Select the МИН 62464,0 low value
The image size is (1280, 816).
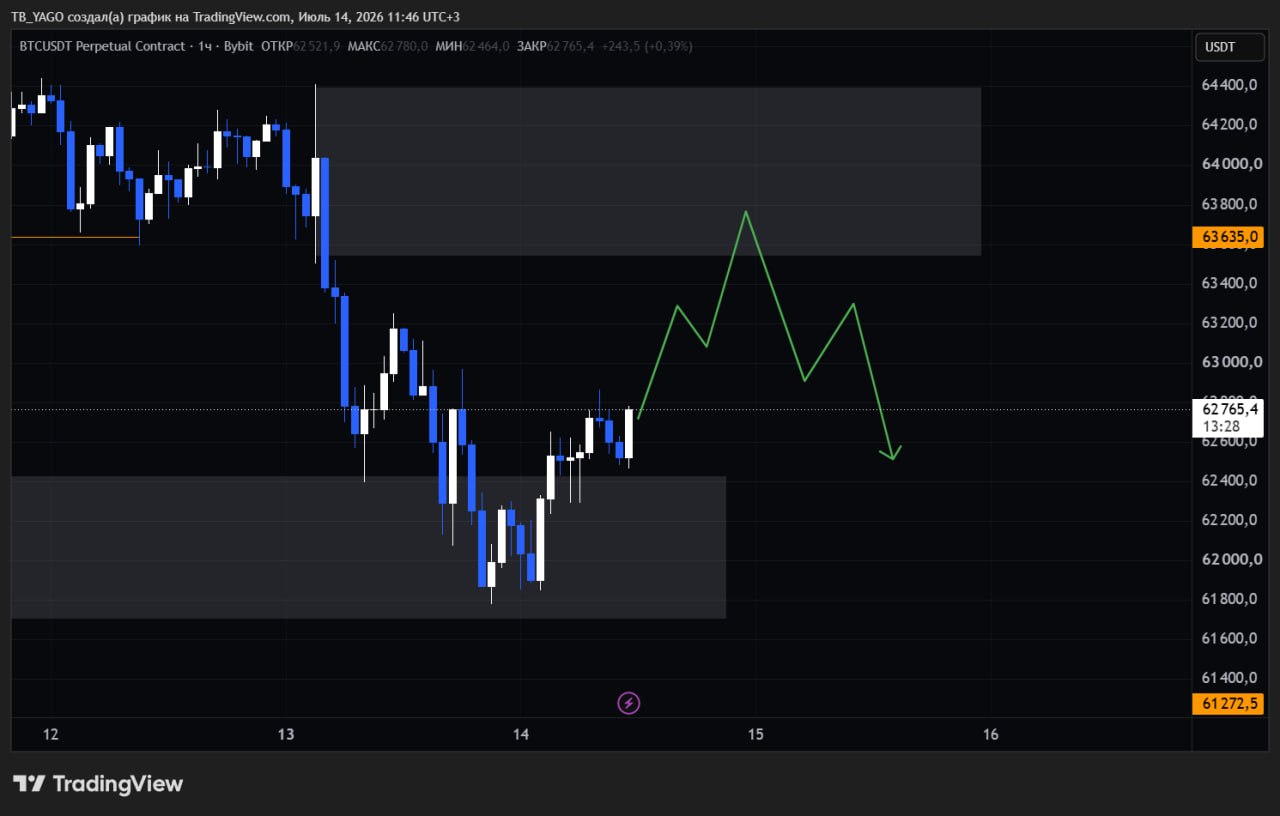[x=472, y=46]
